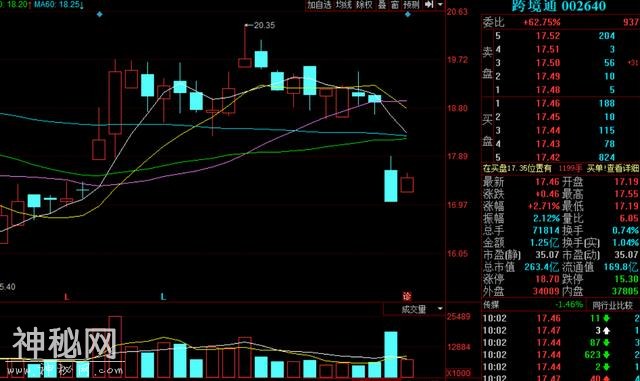Click the red L marker on time axis
The width and height of the screenshot is (640, 381).
[x=67, y=297]
